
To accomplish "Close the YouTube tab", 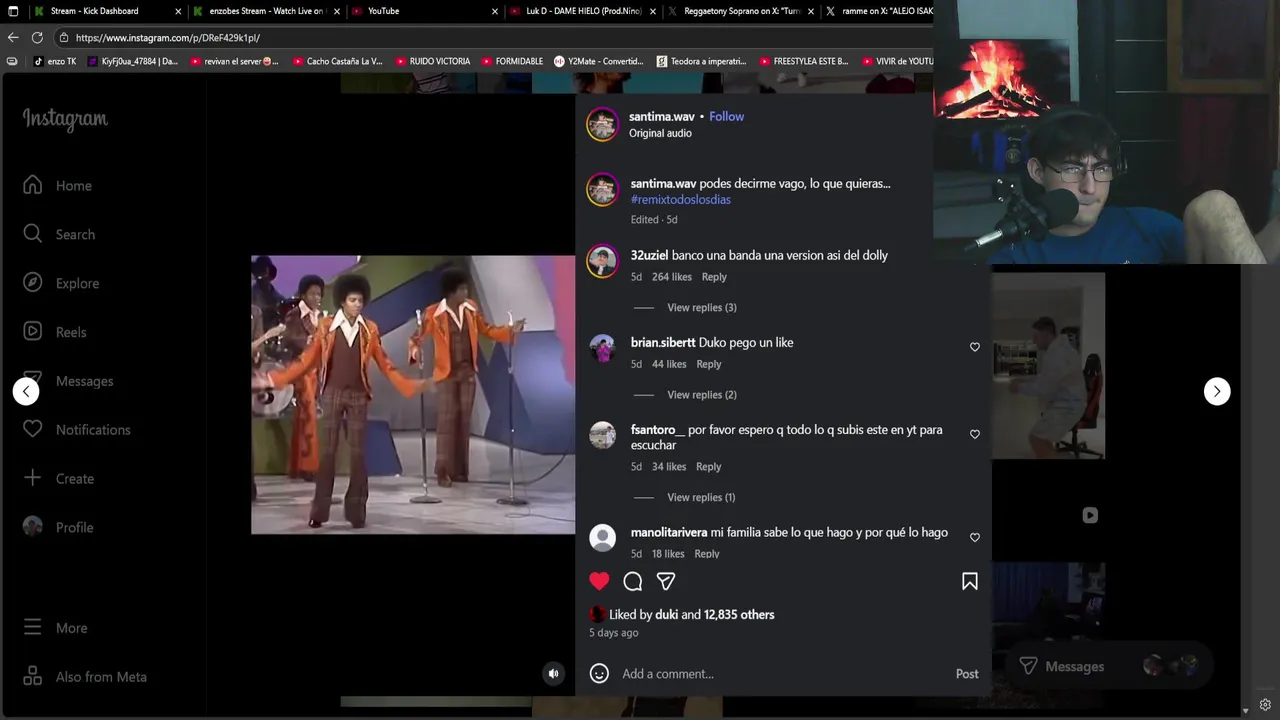I will pos(495,11).
